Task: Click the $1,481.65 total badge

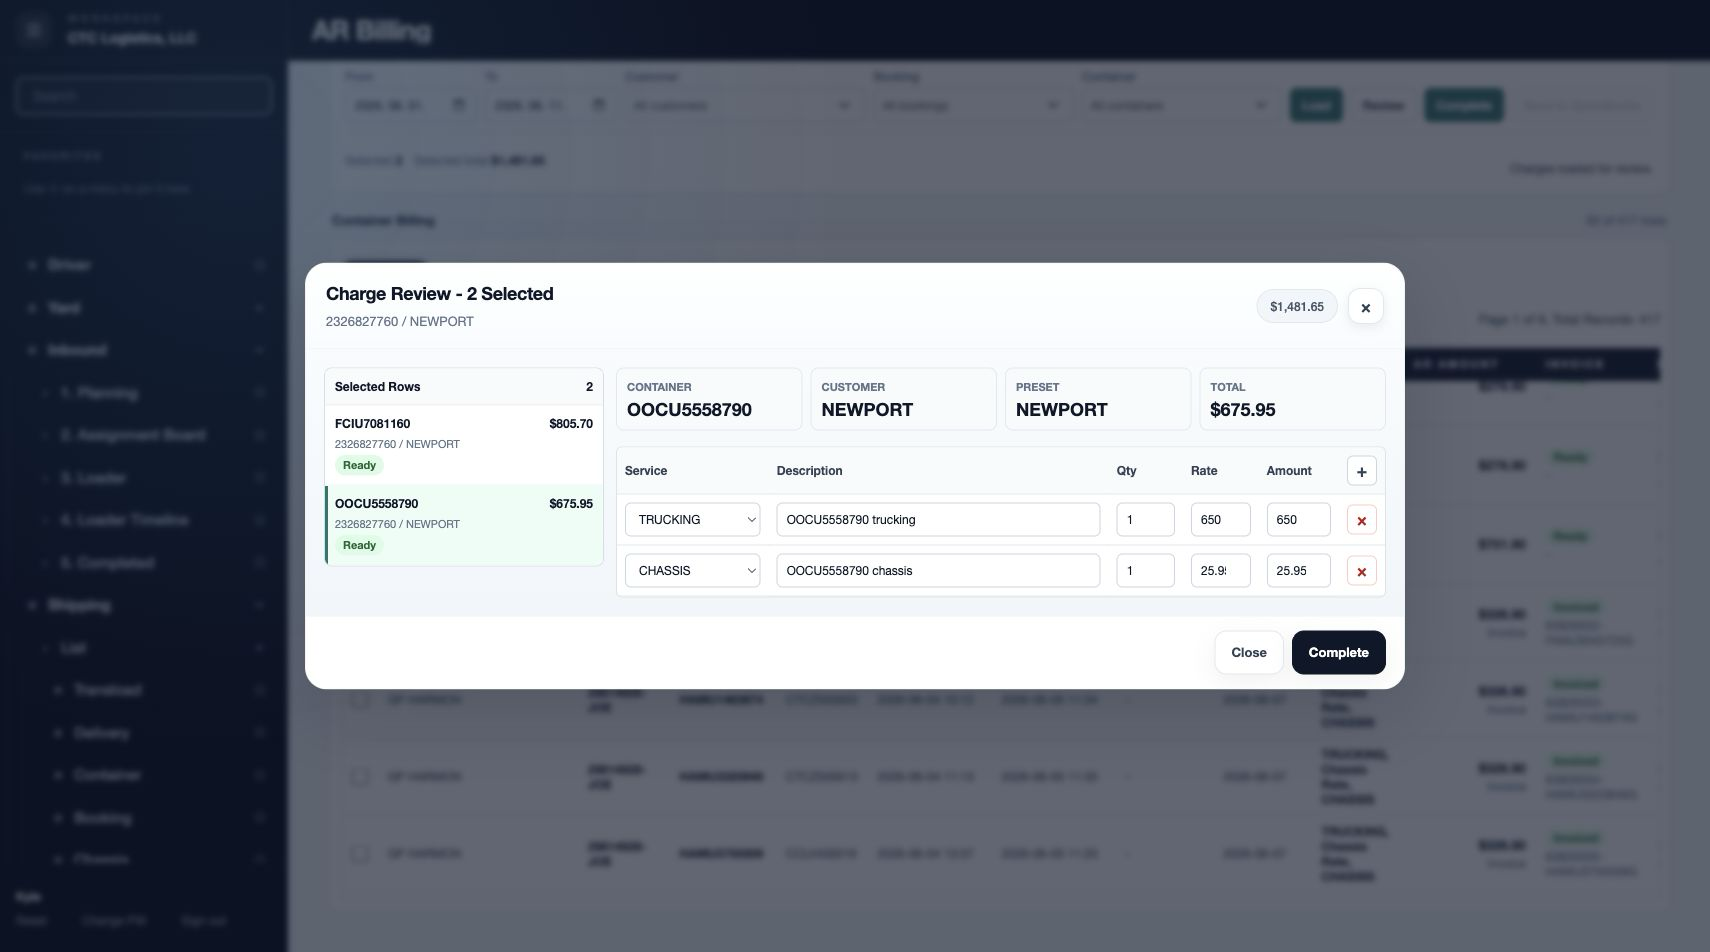Action: click(x=1297, y=307)
